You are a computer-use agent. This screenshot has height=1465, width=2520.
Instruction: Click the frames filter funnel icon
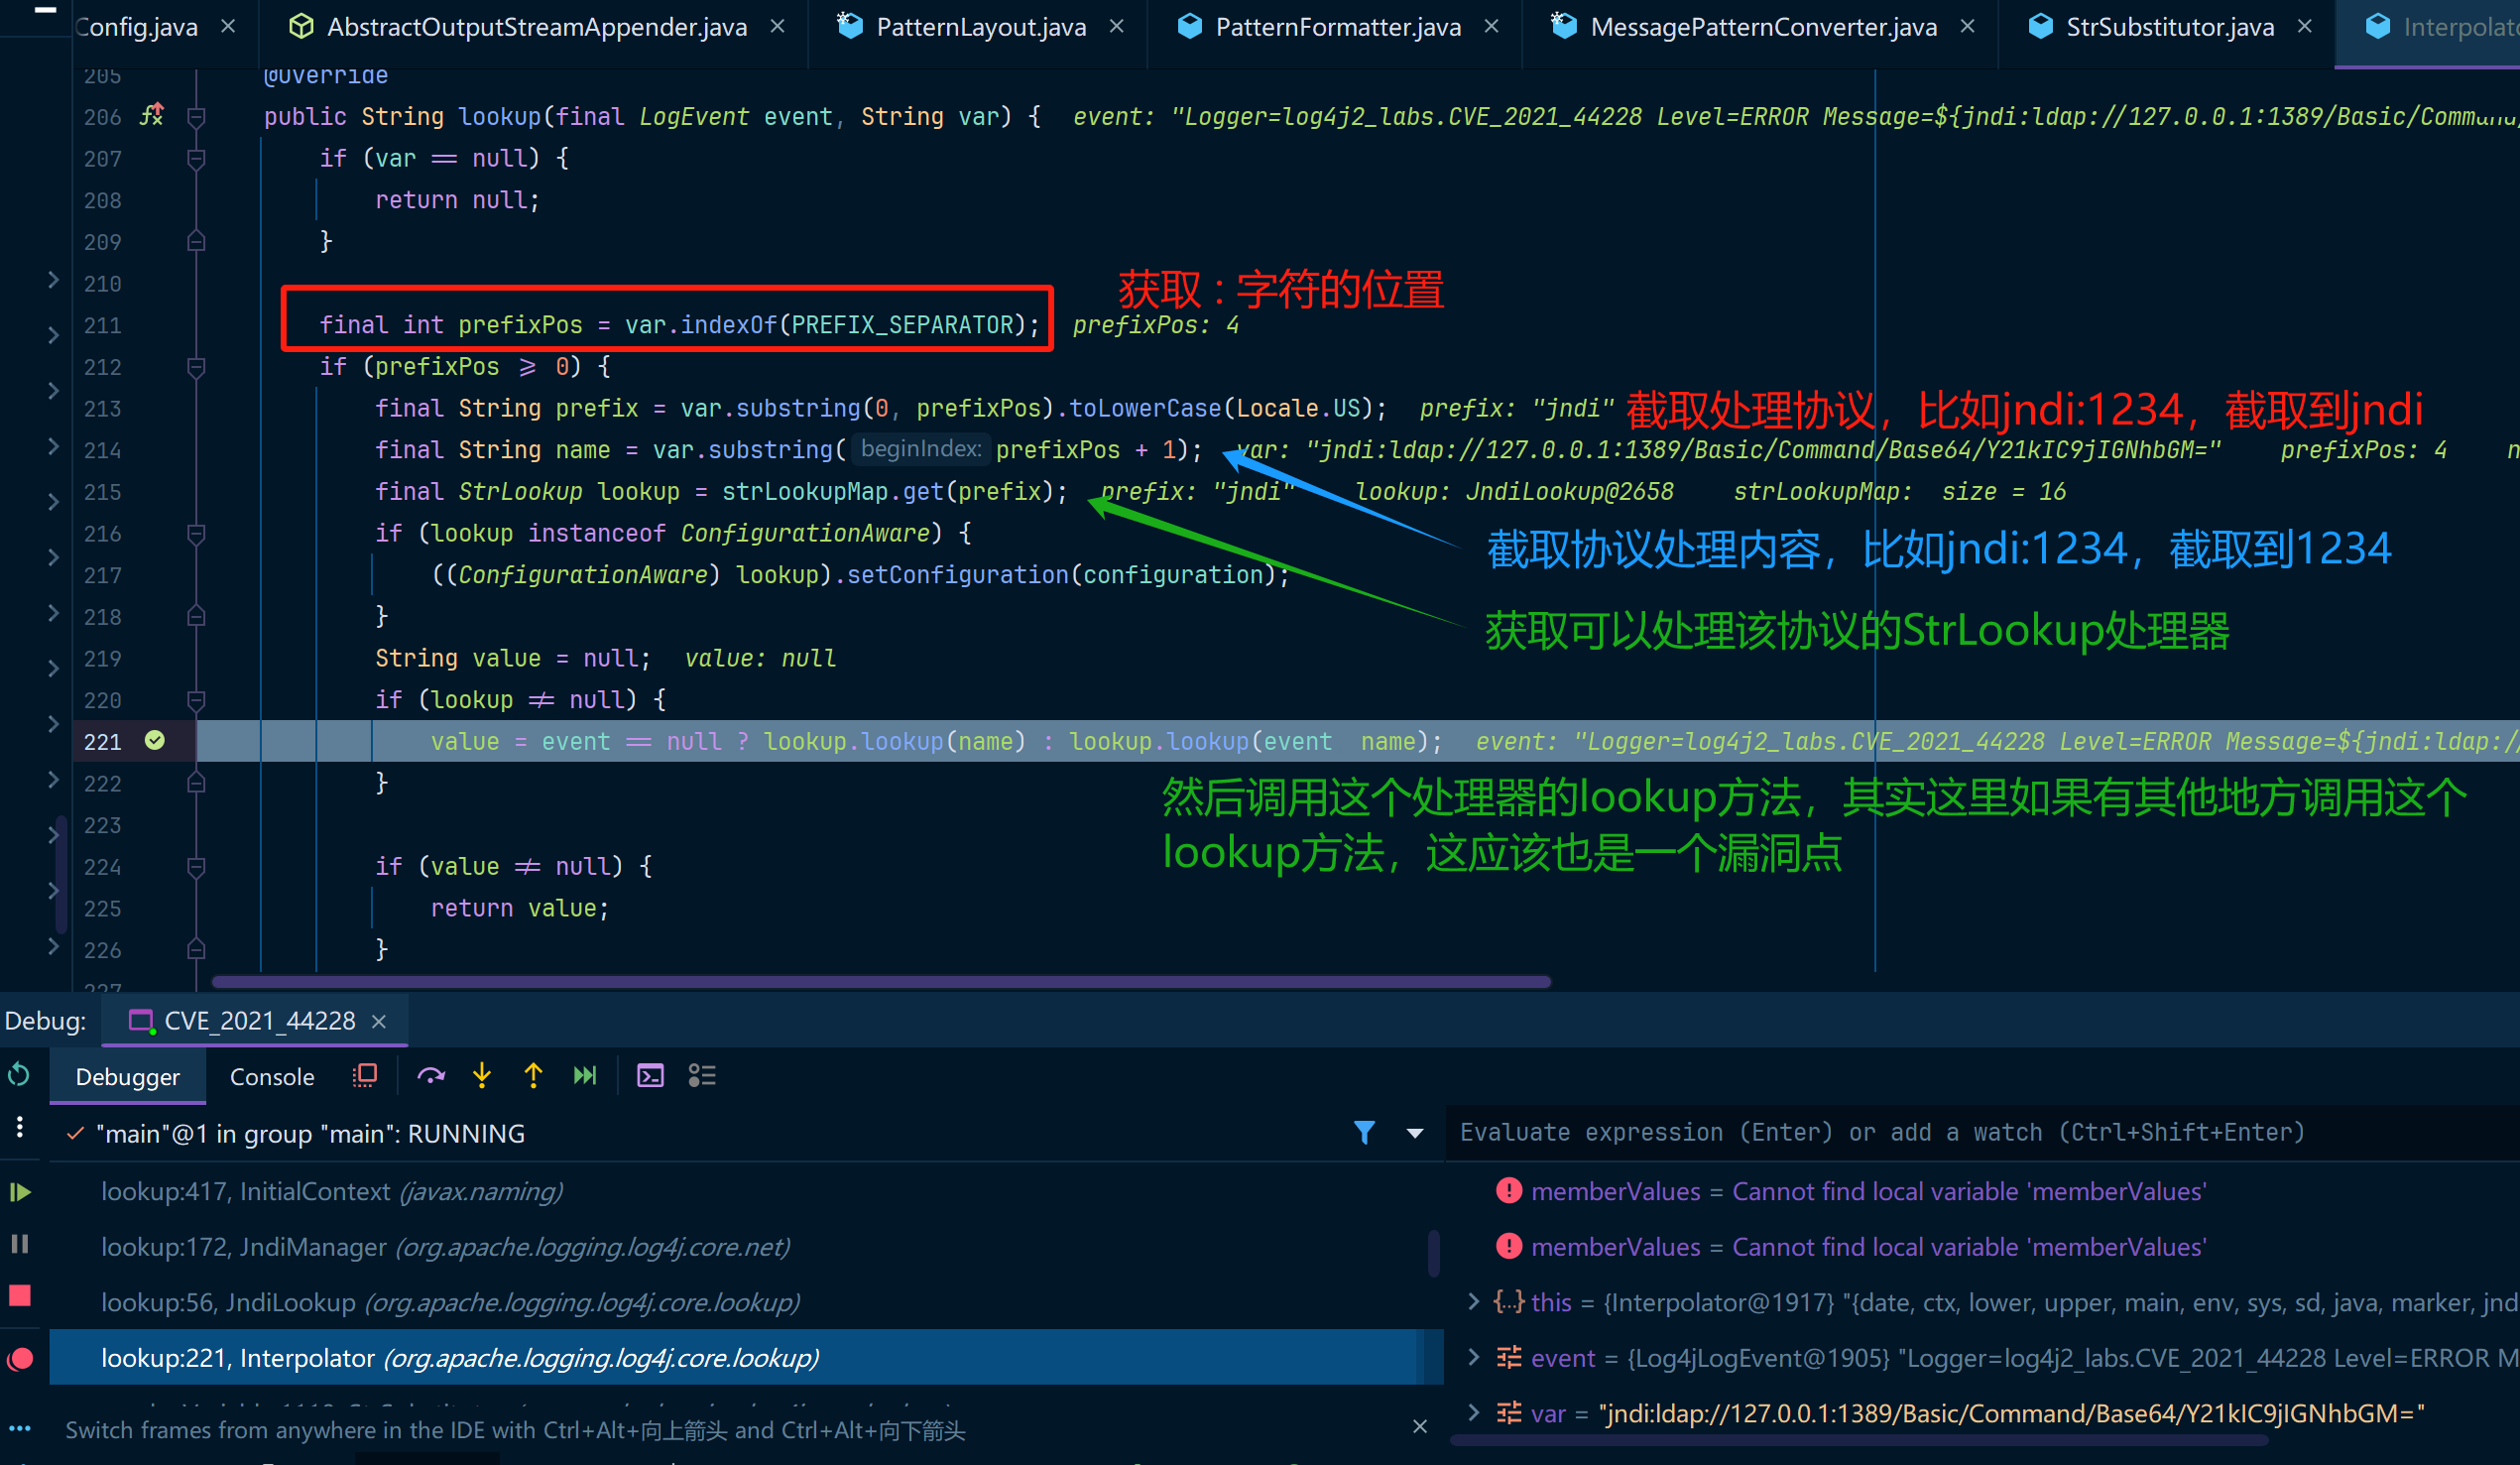point(1364,1133)
